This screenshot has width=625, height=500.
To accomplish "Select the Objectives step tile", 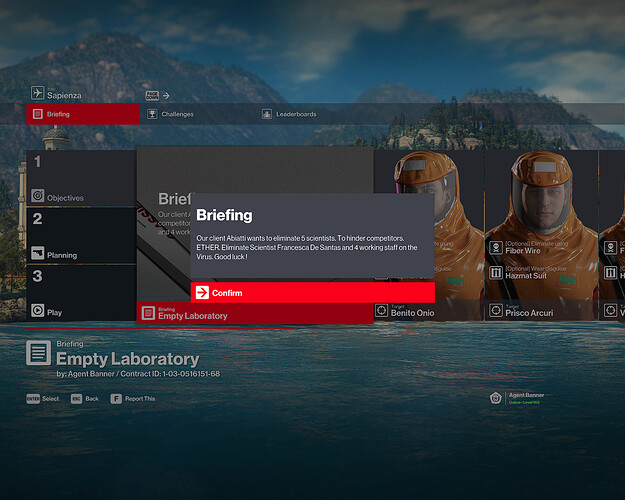I will pos(81,178).
